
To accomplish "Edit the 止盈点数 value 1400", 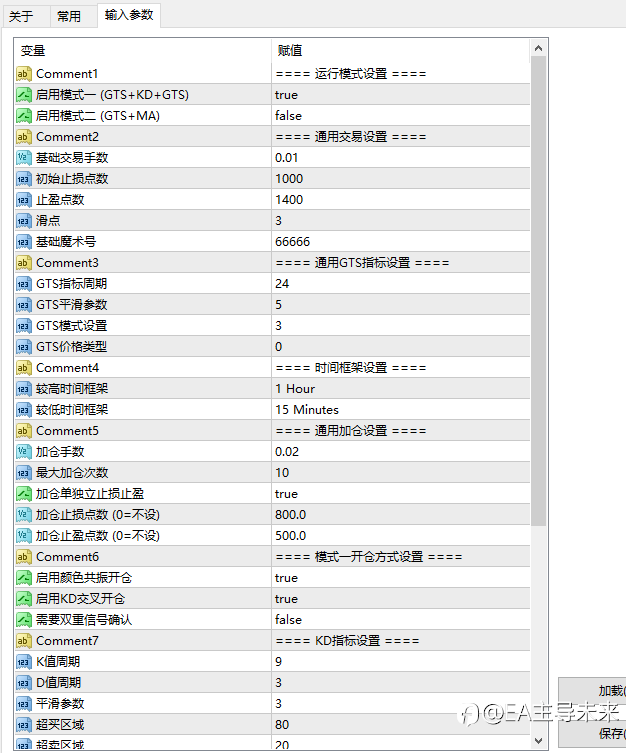I will coord(401,200).
